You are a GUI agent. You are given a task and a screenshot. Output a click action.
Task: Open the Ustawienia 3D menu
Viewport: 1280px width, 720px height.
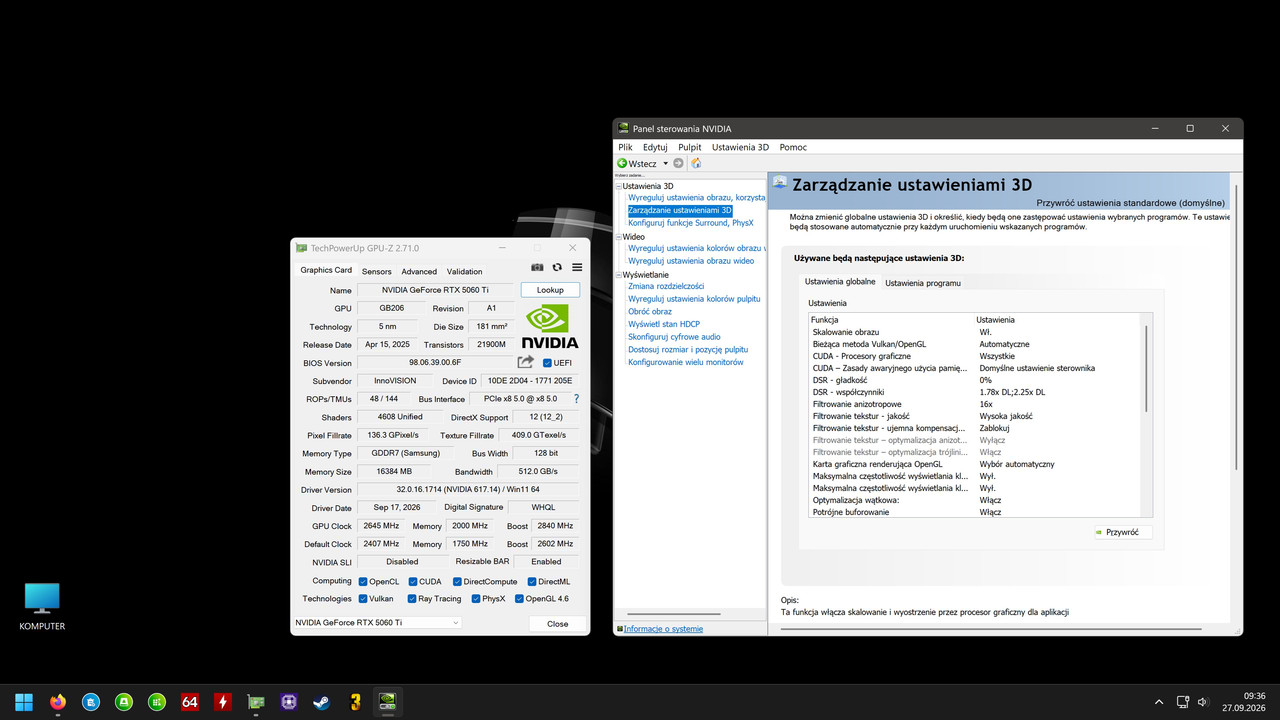coord(740,147)
